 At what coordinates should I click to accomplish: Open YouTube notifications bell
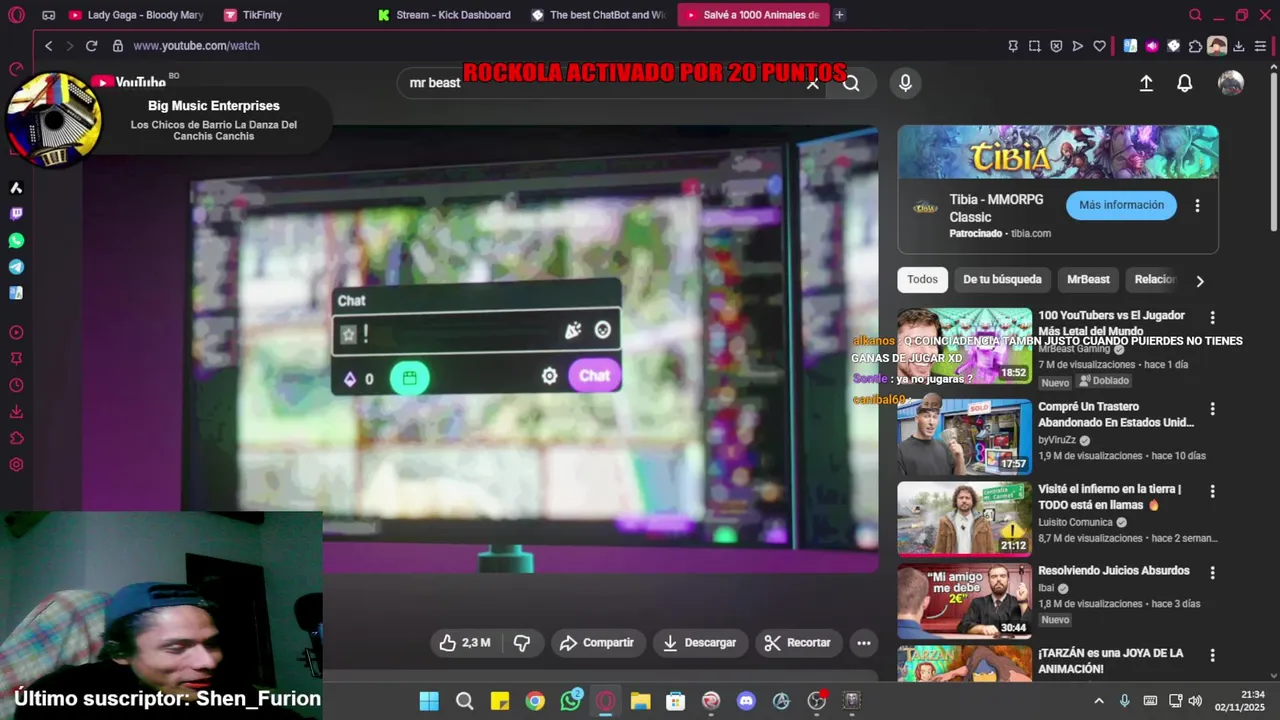(x=1184, y=84)
